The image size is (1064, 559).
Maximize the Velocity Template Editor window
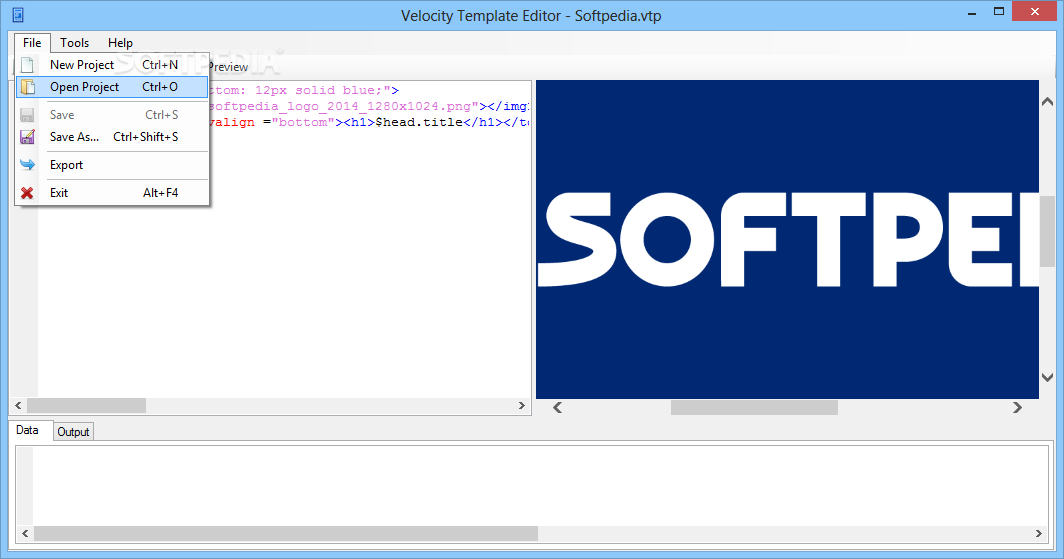(x=999, y=12)
